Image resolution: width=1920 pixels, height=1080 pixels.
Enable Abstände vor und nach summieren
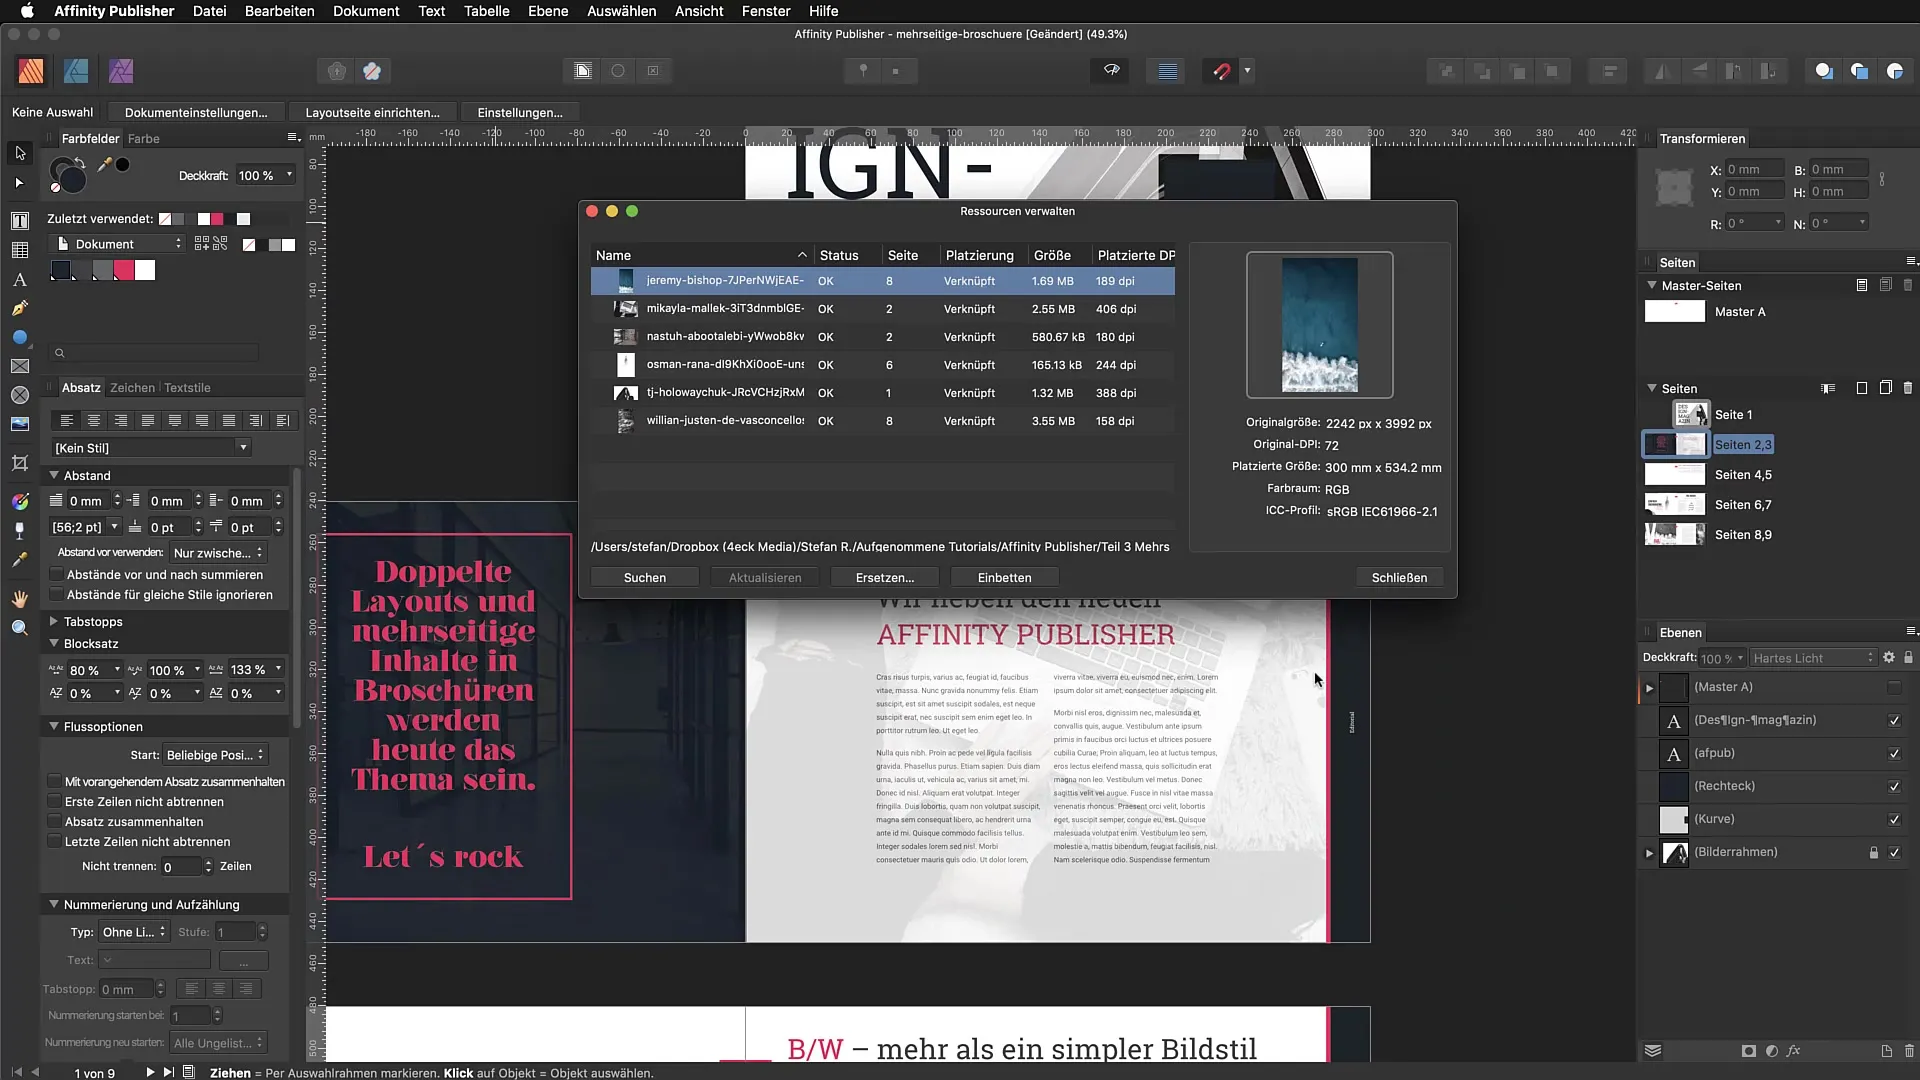coord(57,575)
